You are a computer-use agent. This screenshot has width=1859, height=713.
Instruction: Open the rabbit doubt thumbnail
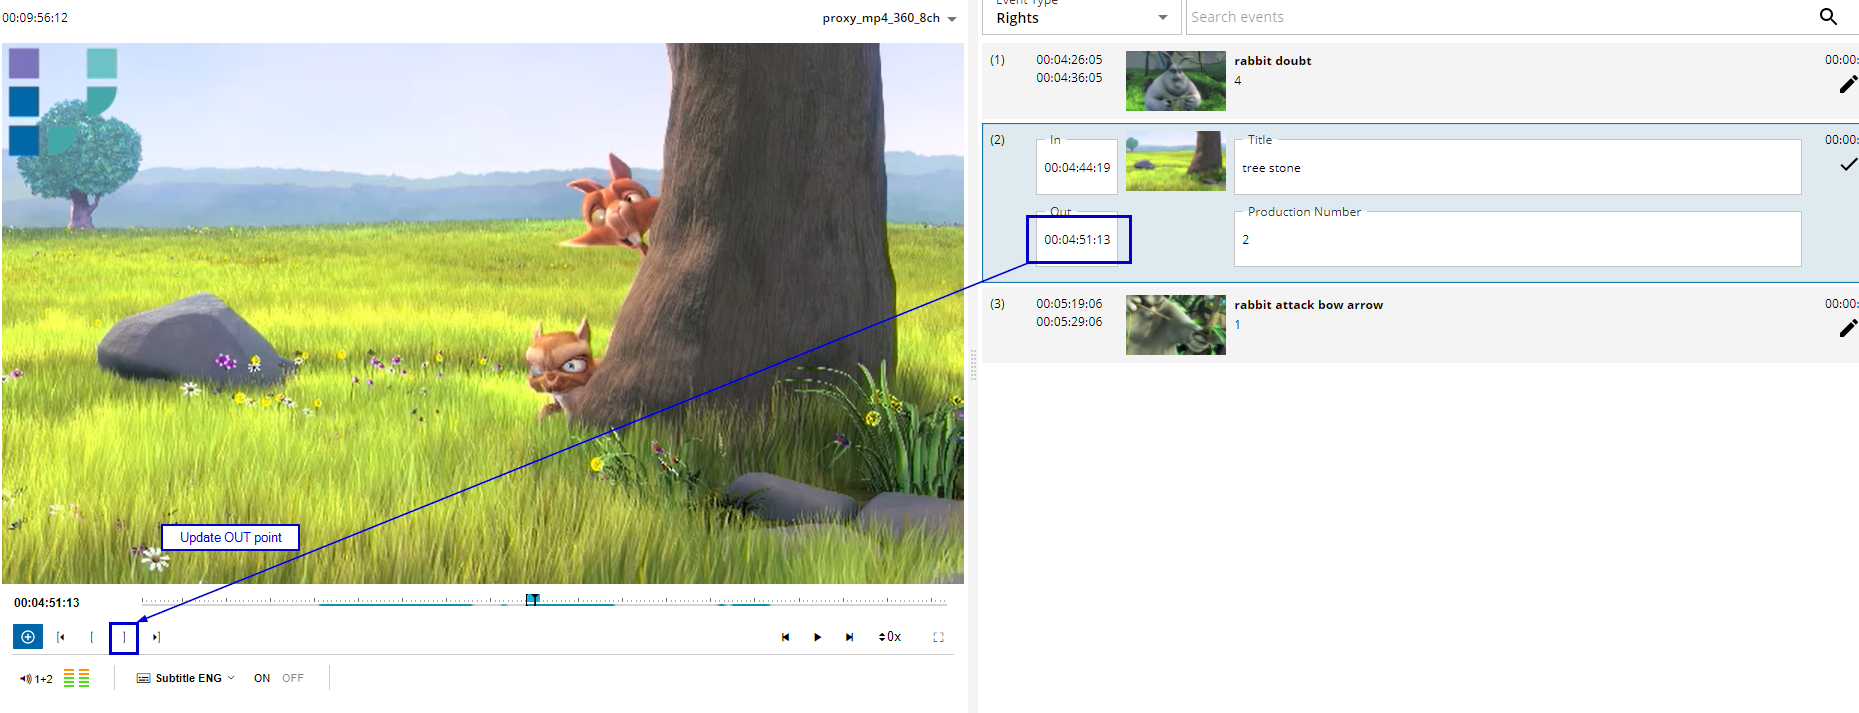(1176, 81)
